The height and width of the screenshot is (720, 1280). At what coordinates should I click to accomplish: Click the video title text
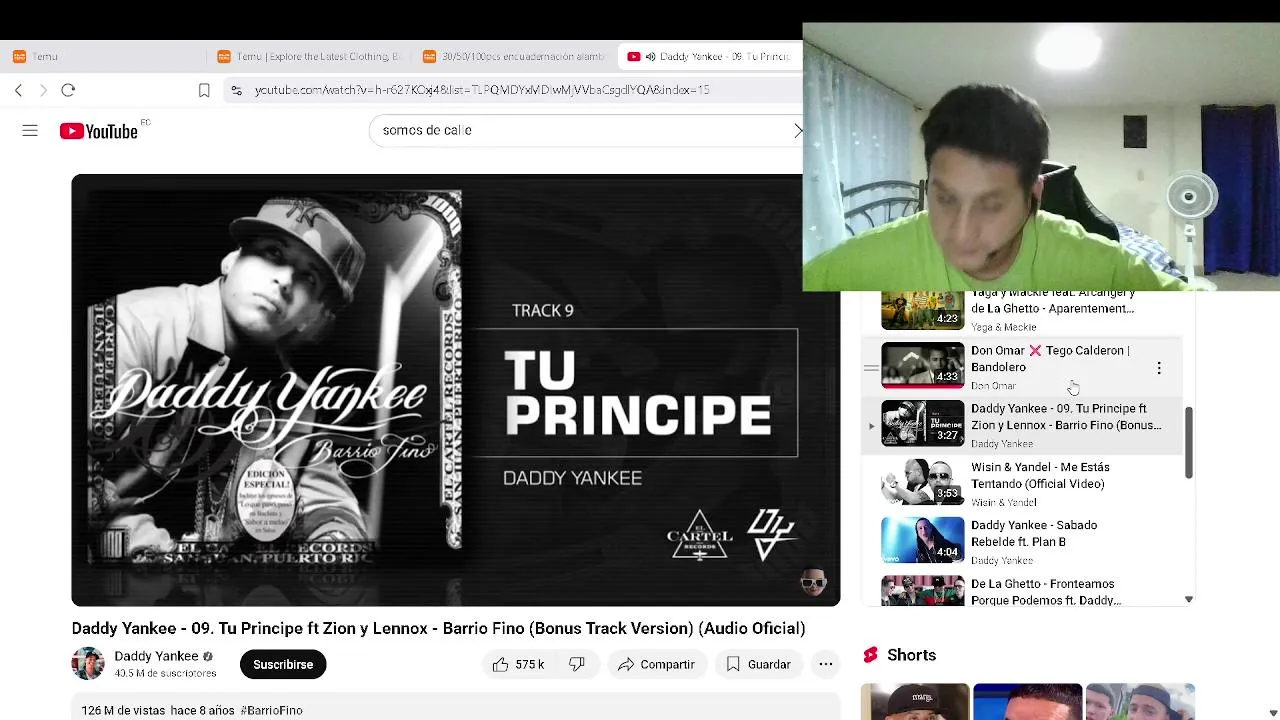pos(438,628)
